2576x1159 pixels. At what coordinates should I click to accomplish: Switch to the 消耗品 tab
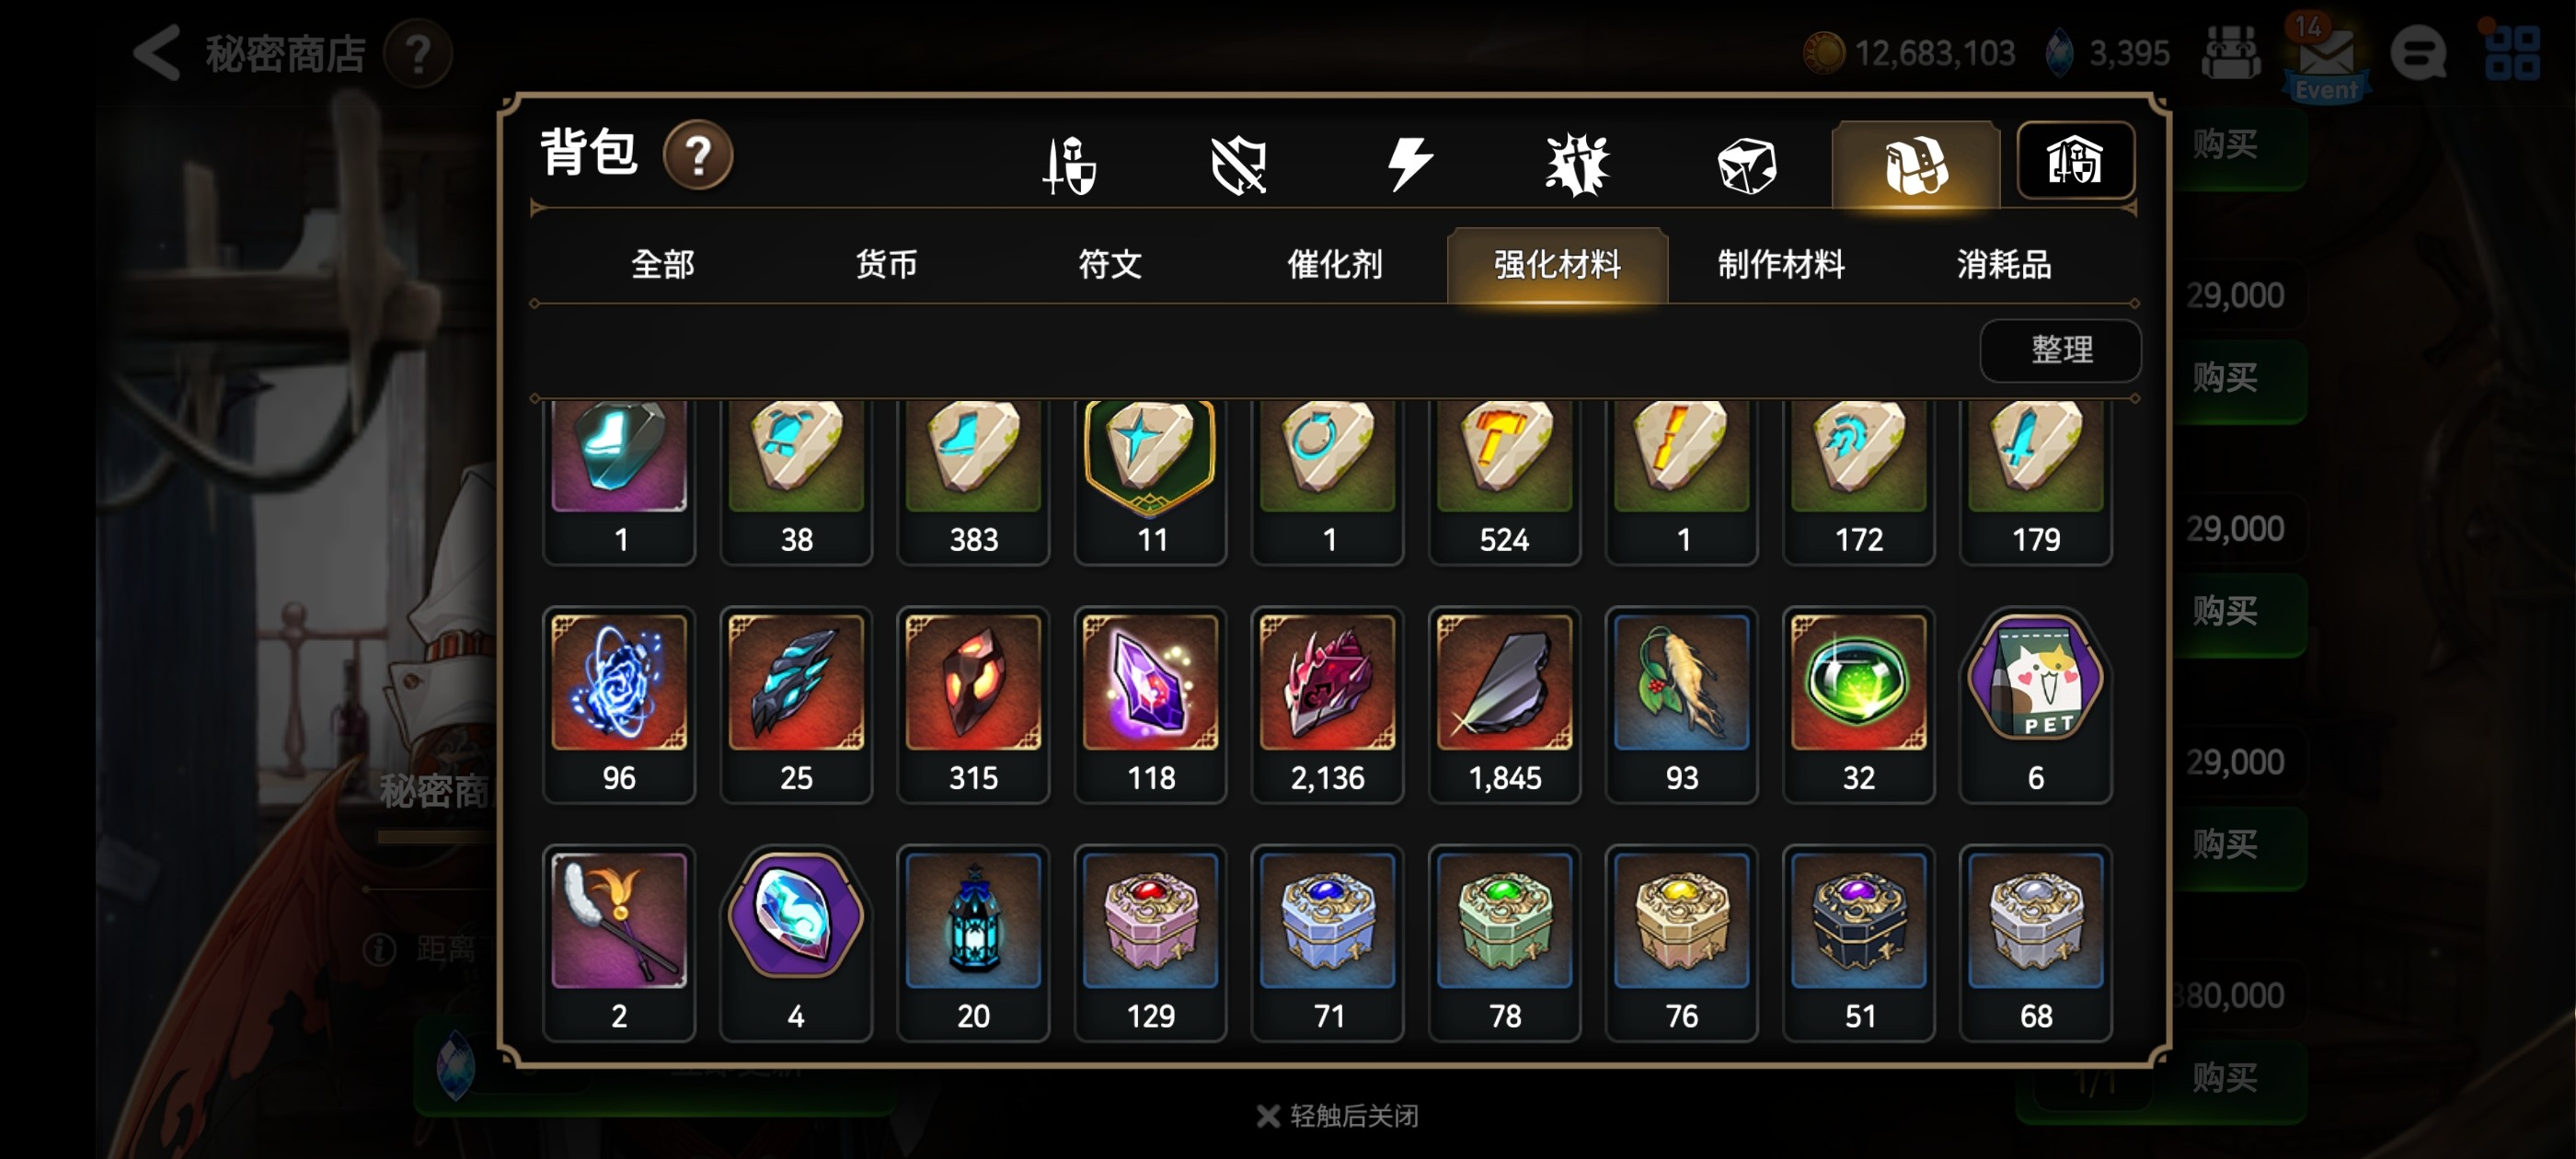coord(2004,265)
